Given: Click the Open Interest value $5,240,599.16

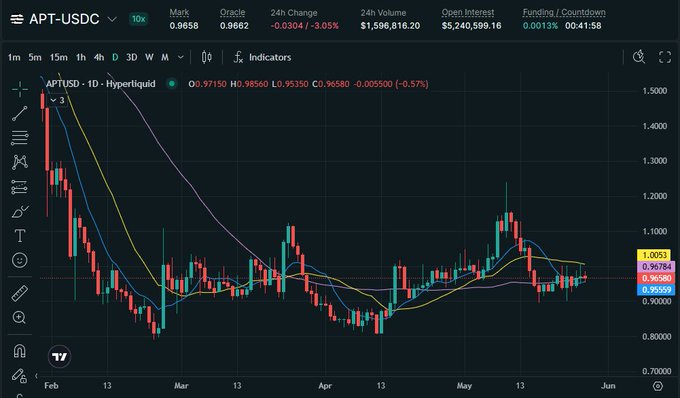Looking at the screenshot, I should pos(471,26).
